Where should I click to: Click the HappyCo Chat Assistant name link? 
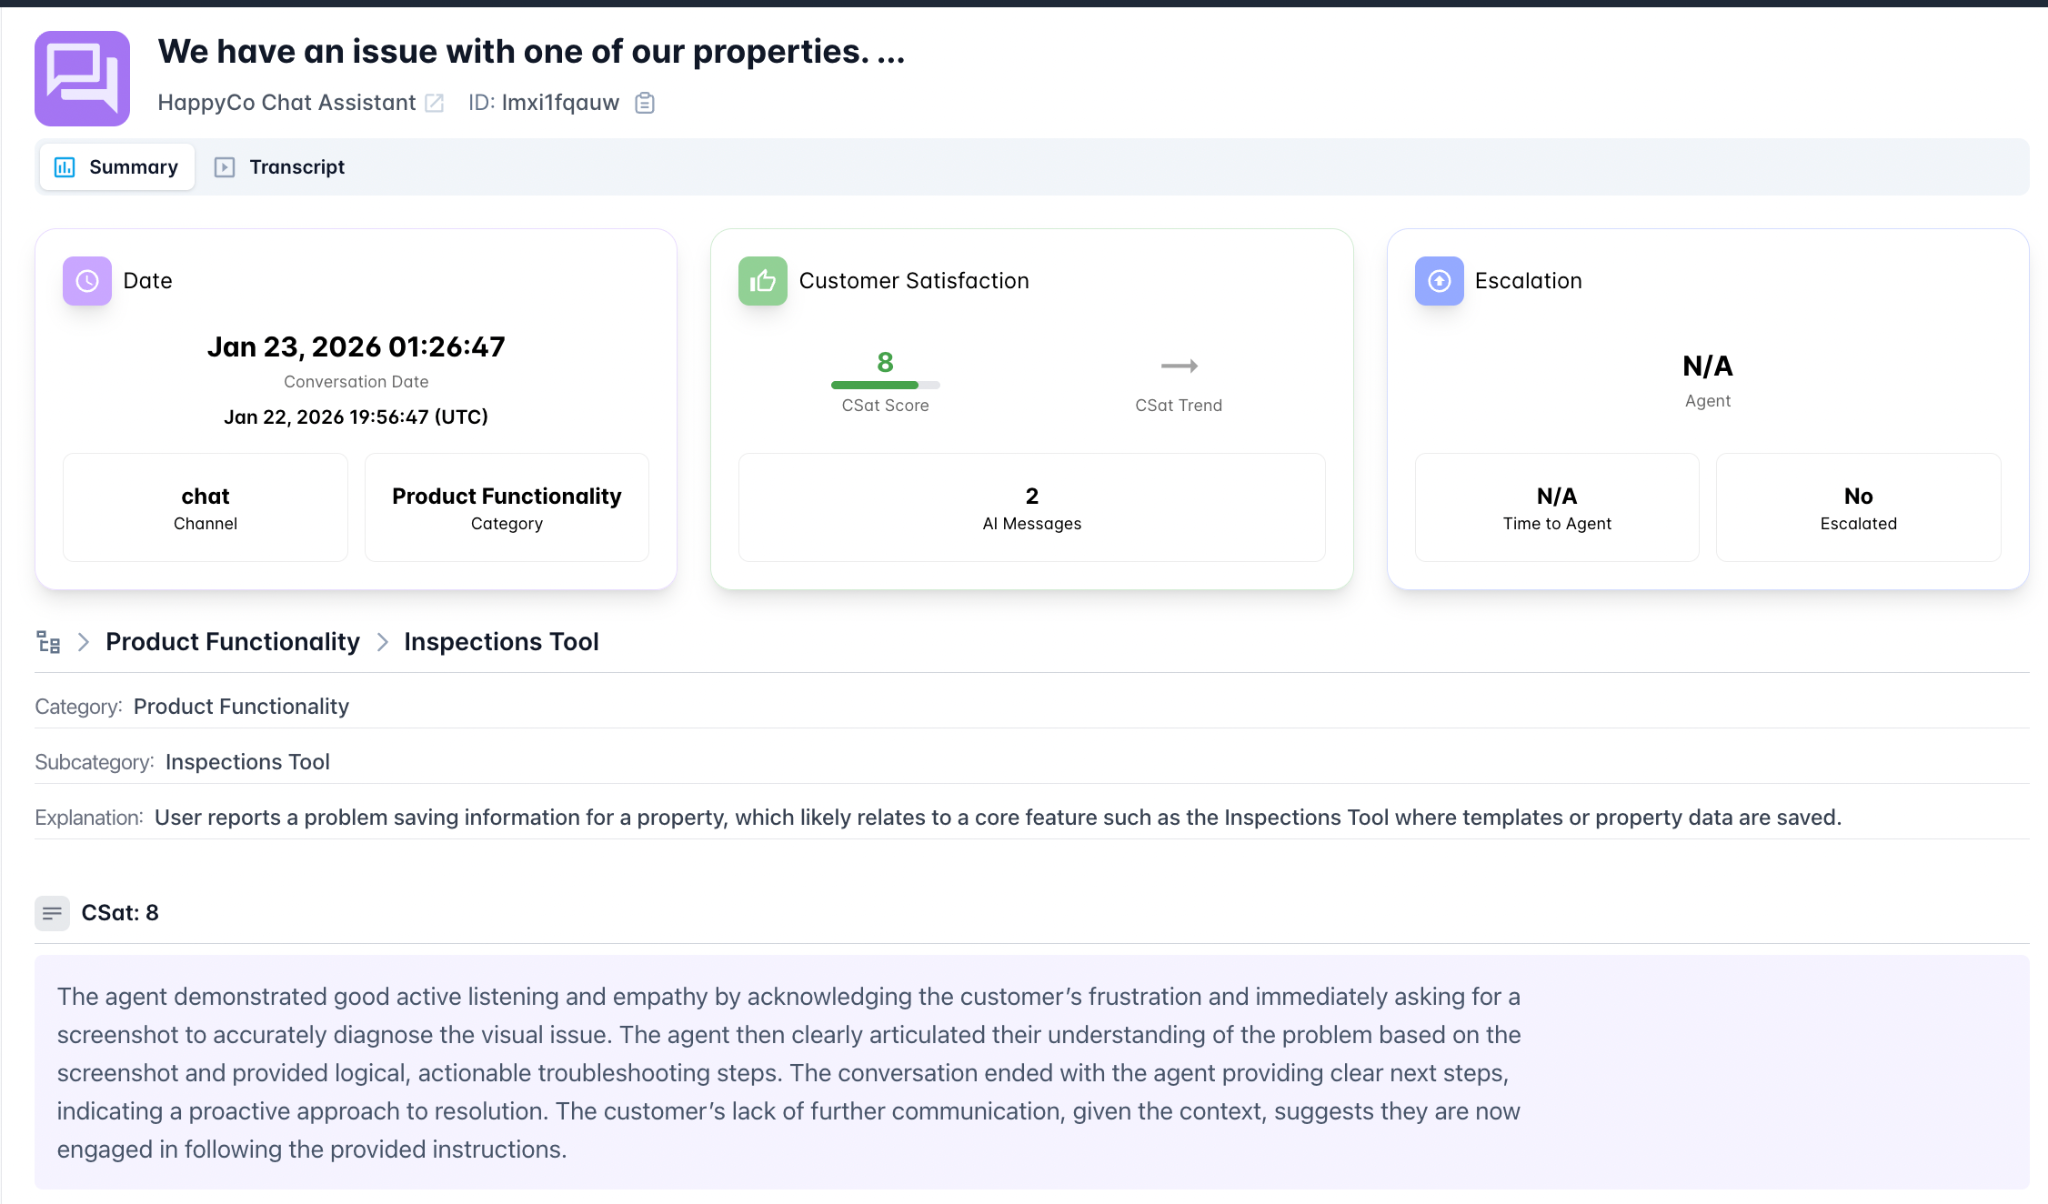tap(286, 103)
